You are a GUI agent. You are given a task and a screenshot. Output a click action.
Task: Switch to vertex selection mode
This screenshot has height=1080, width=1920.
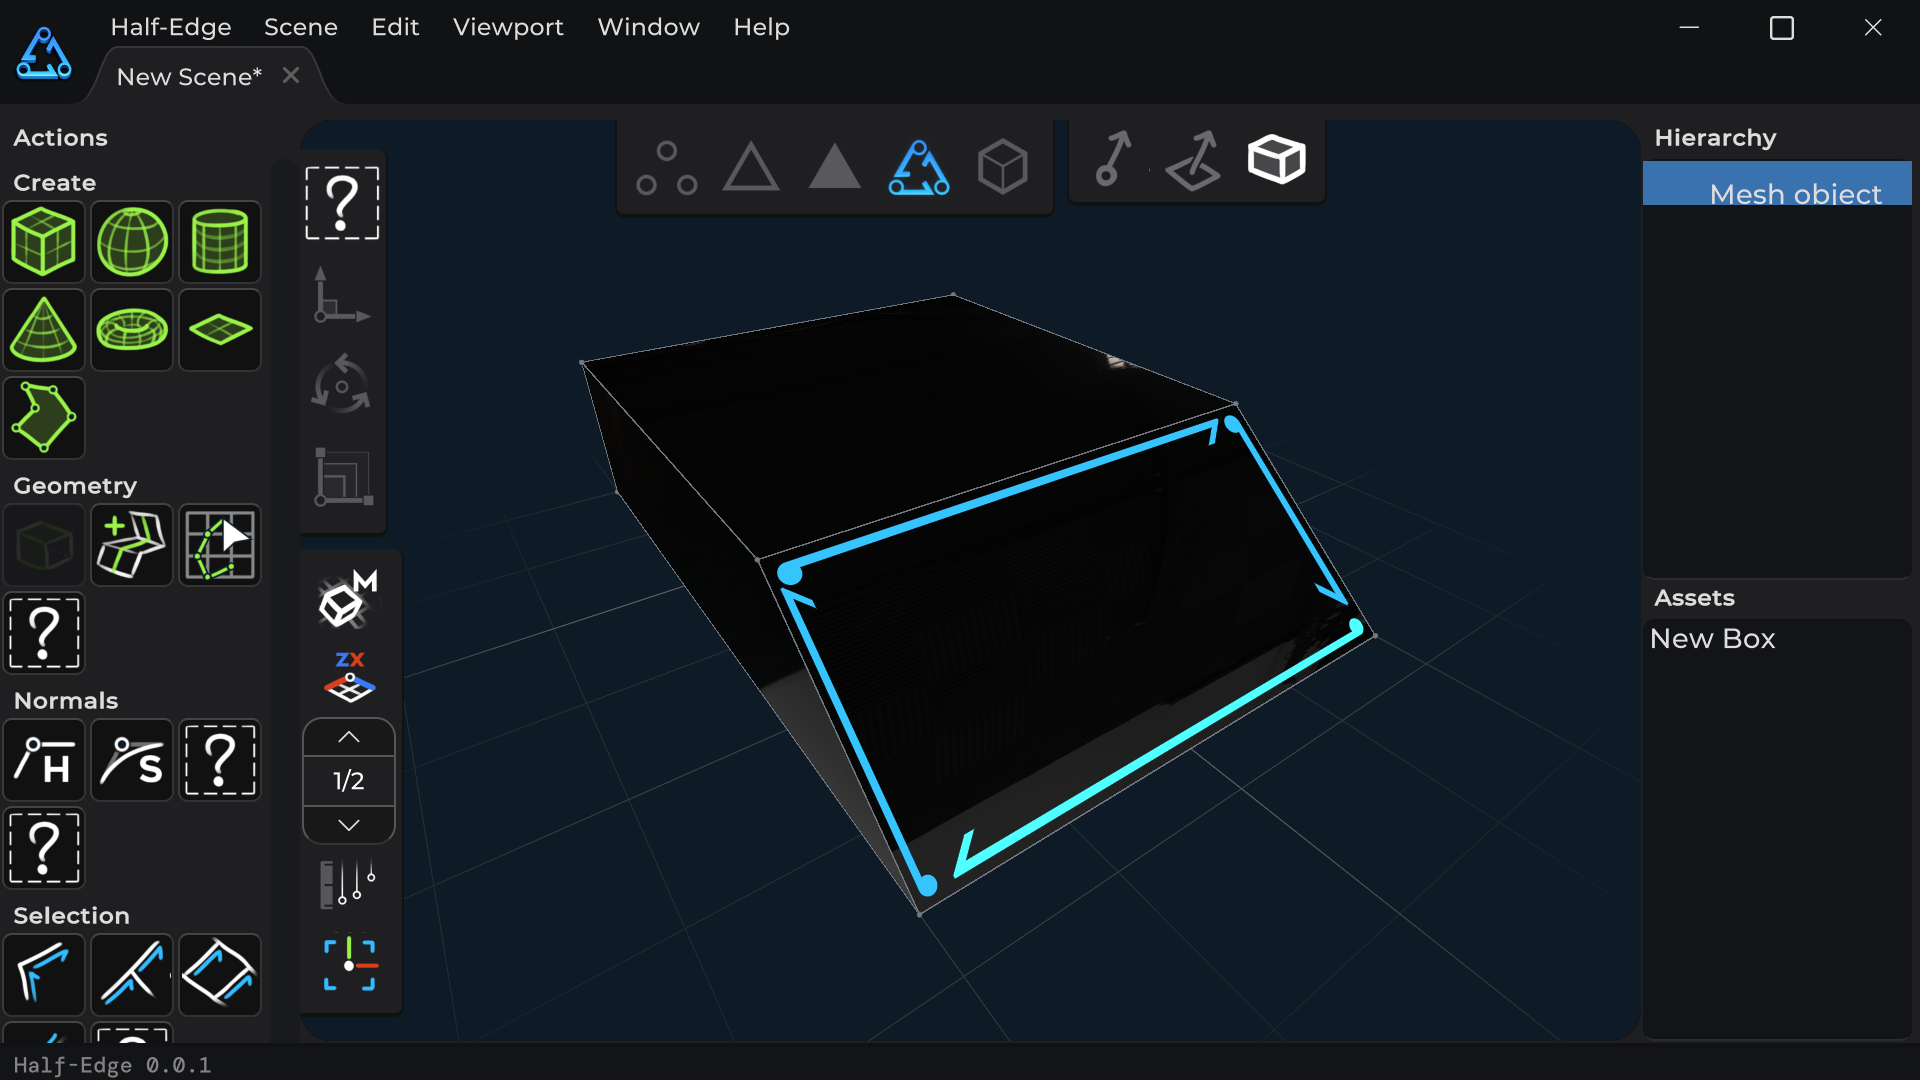tap(667, 167)
